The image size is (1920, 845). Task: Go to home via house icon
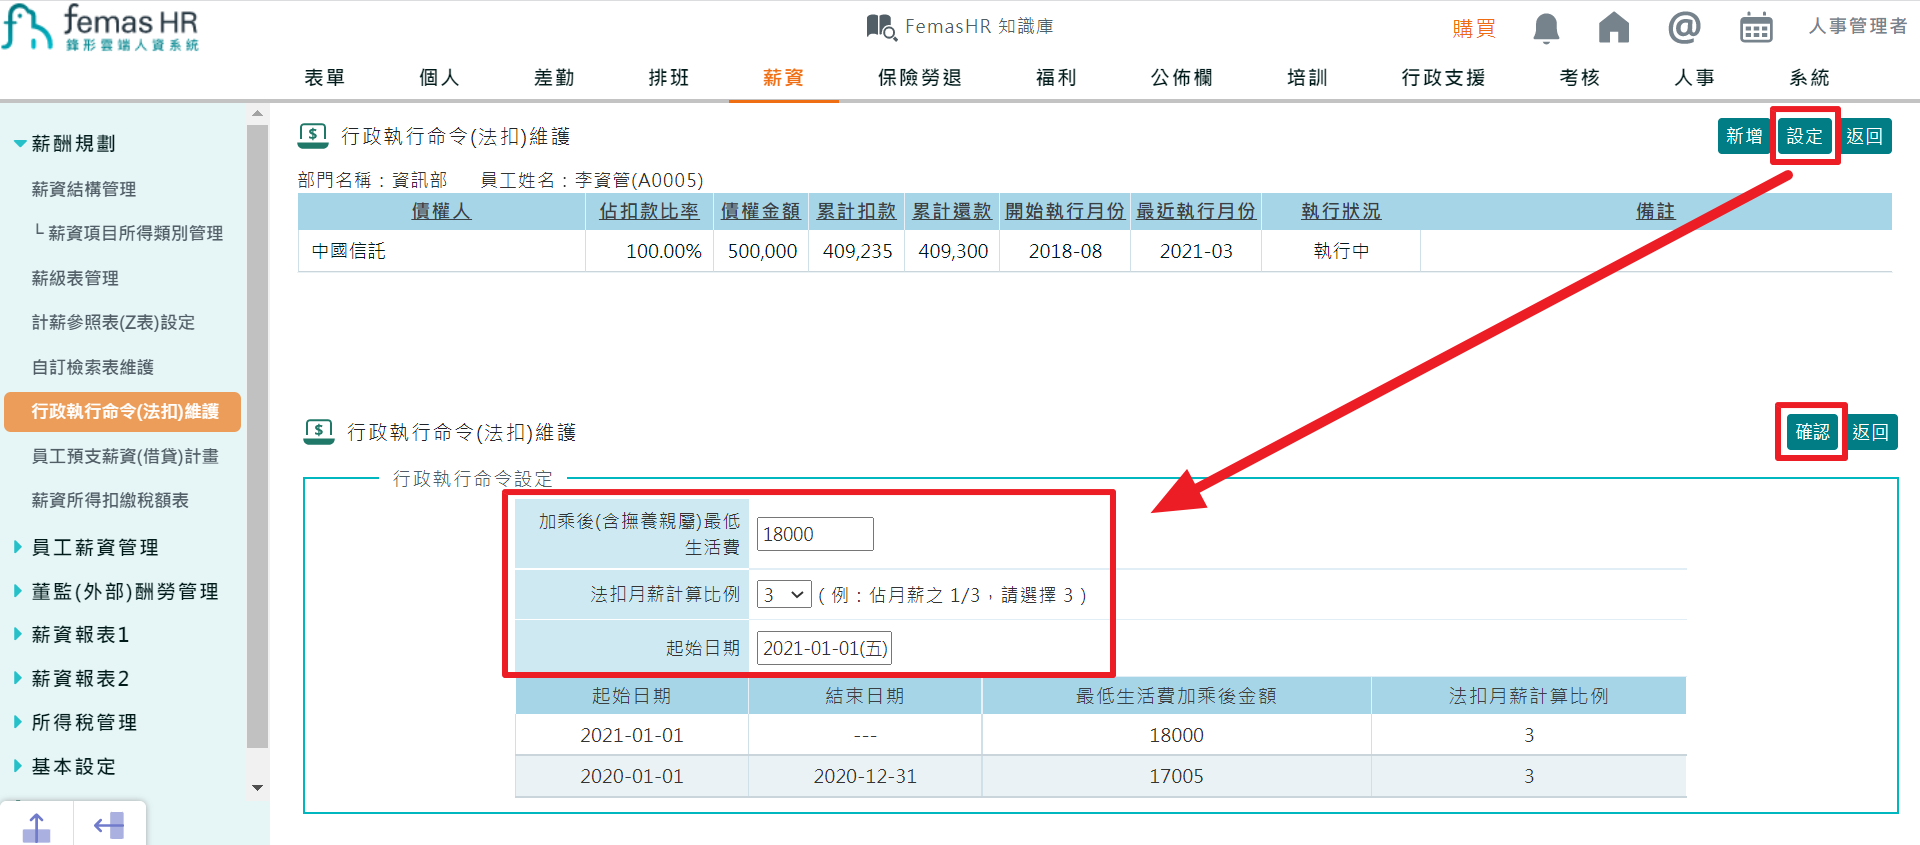(1613, 28)
